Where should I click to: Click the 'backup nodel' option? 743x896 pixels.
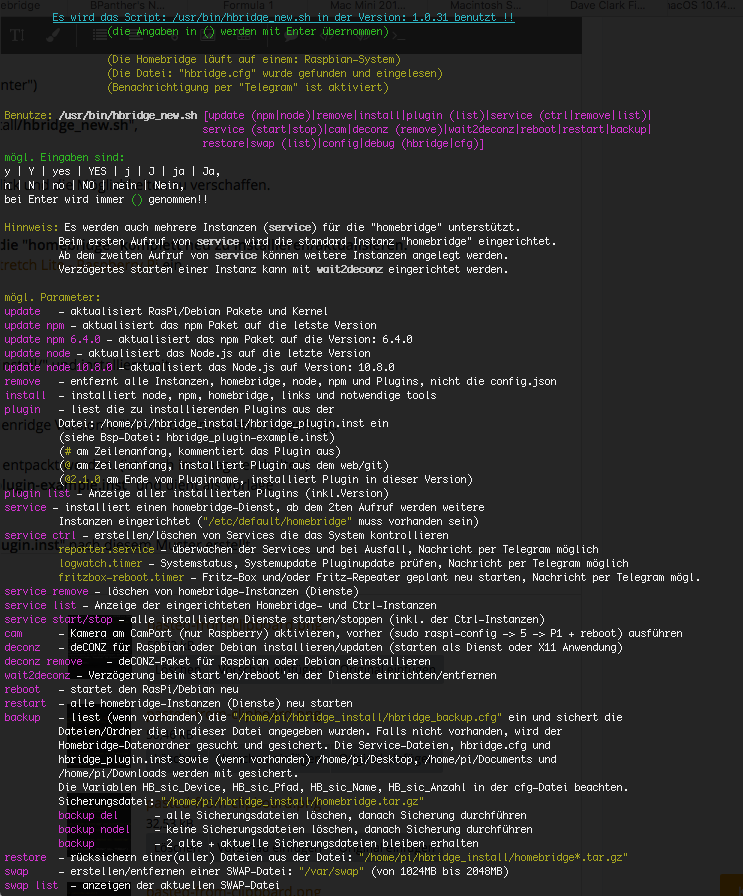point(94,829)
